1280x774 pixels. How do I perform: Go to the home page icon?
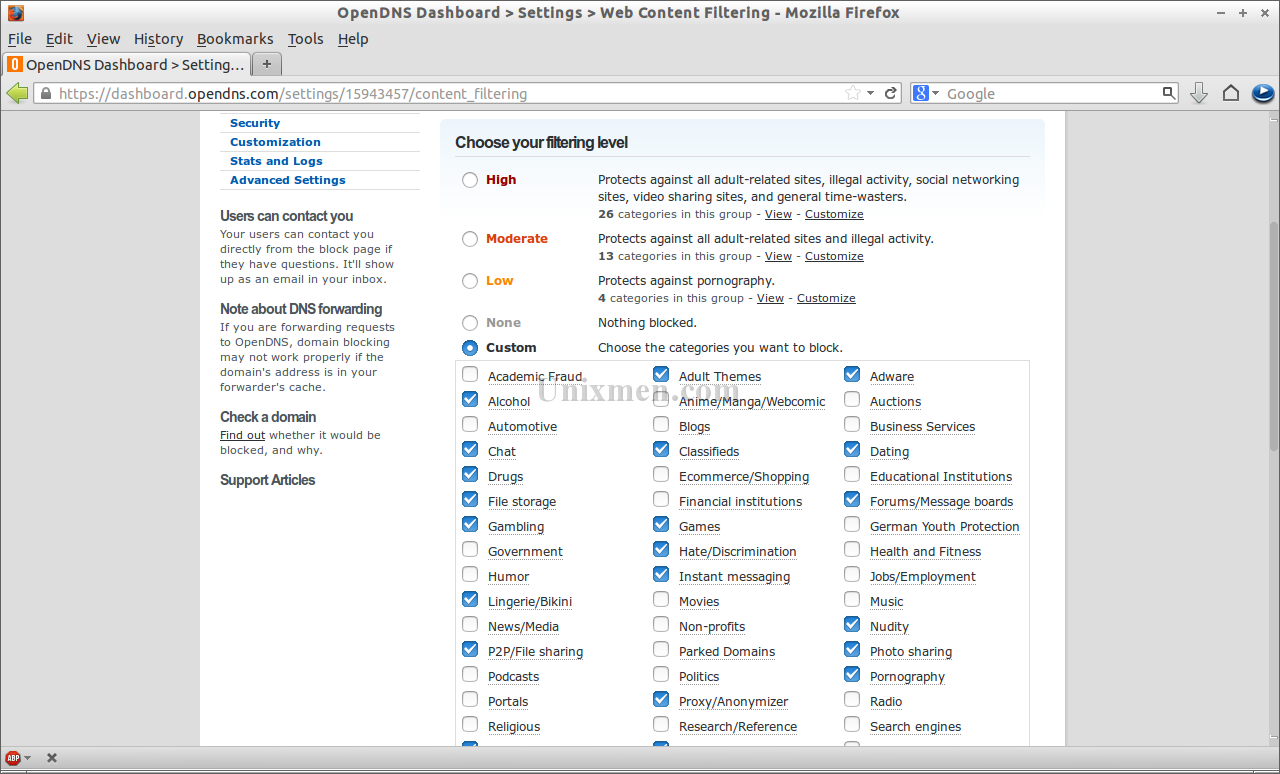(x=1231, y=93)
